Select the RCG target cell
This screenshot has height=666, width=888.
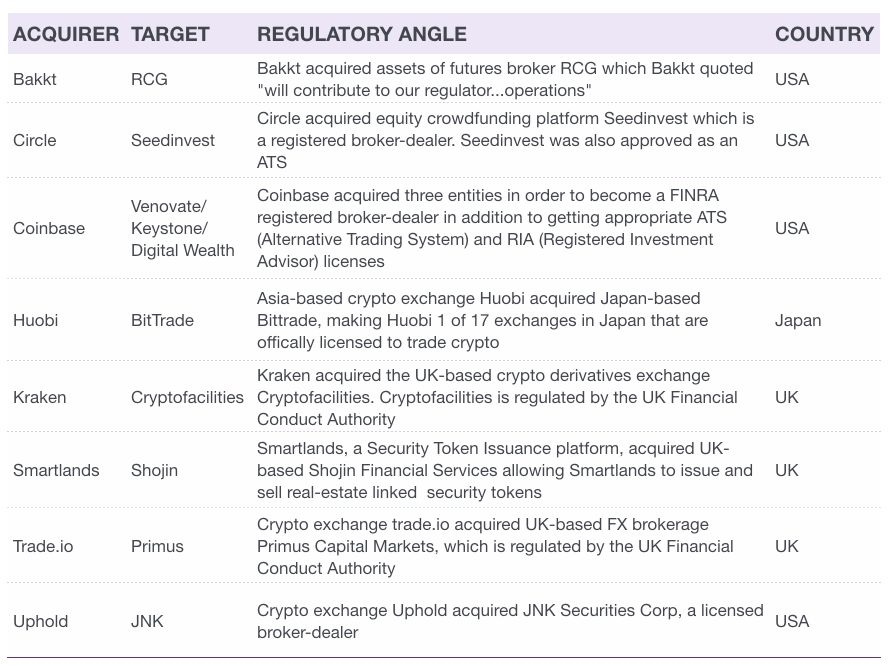149,79
